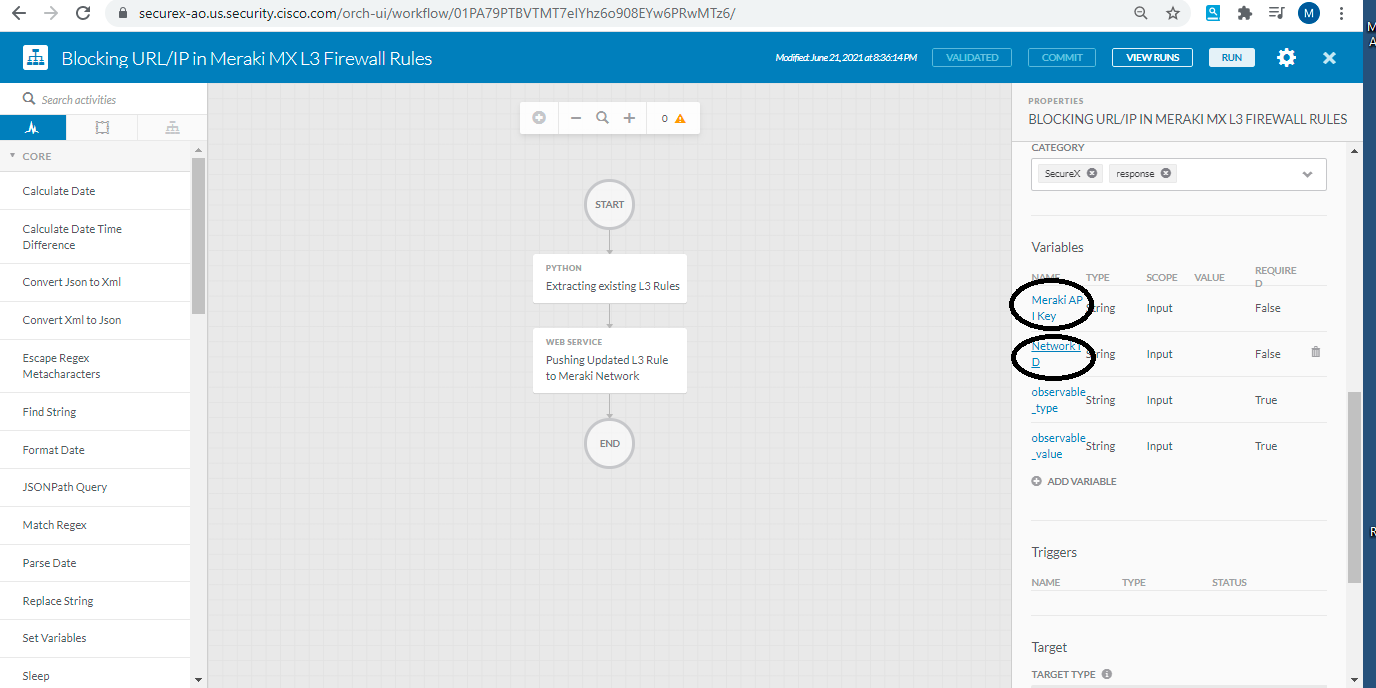Pick the Calculate Date Time Difference activity
Image resolution: width=1376 pixels, height=688 pixels.
[x=95, y=237]
